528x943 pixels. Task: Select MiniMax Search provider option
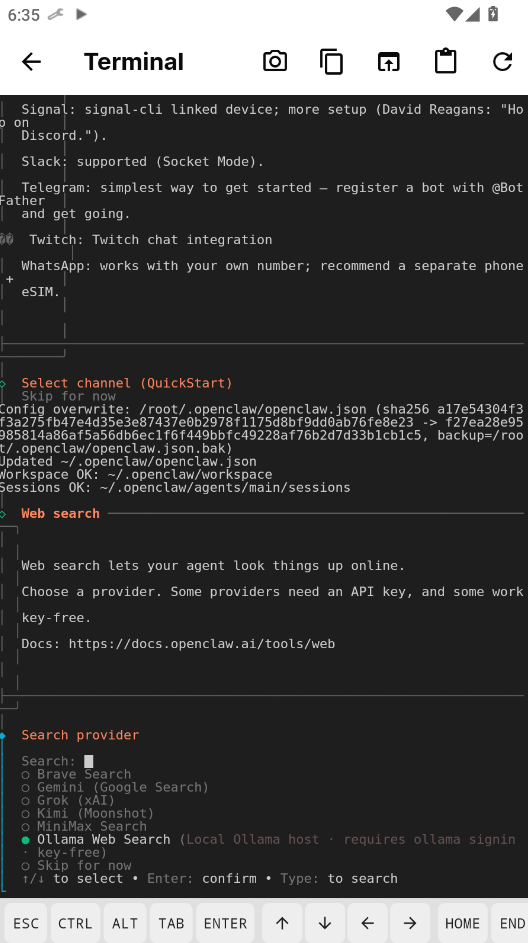coord(84,826)
